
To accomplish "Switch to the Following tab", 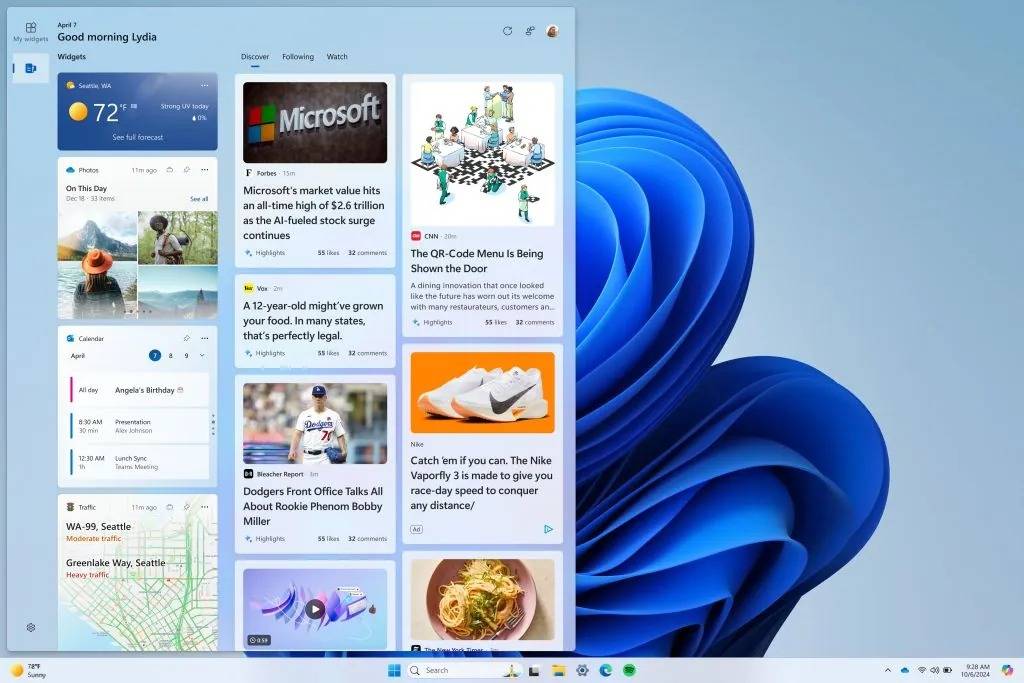I will pos(297,57).
